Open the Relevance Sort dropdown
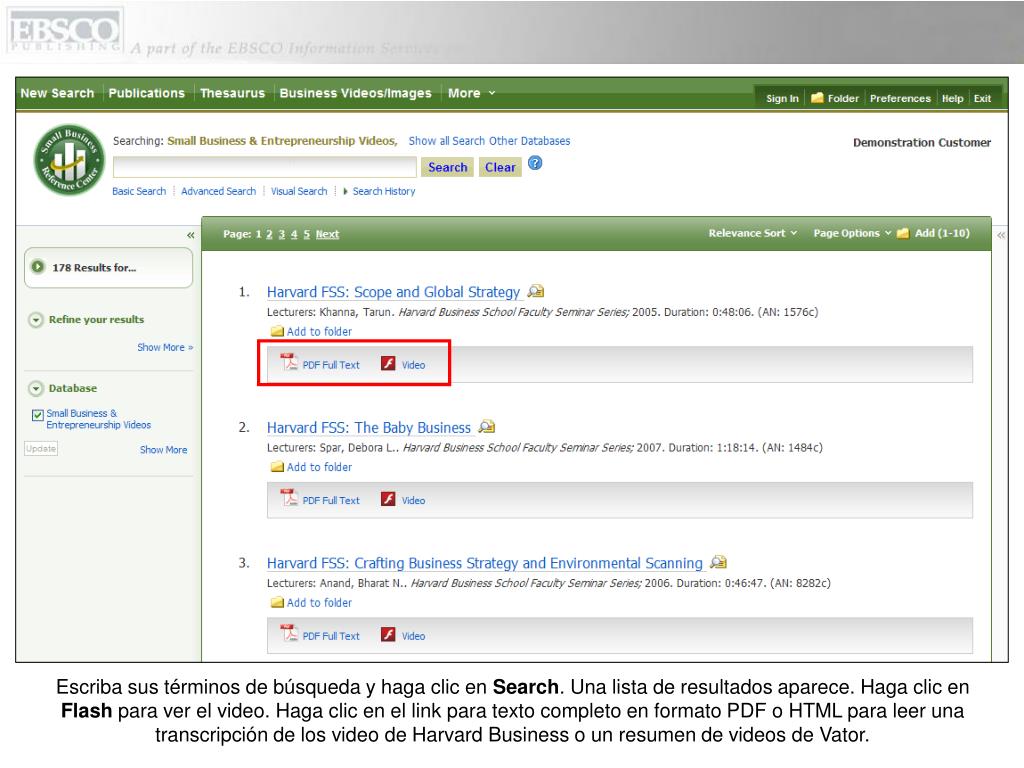This screenshot has width=1024, height=768. point(753,233)
